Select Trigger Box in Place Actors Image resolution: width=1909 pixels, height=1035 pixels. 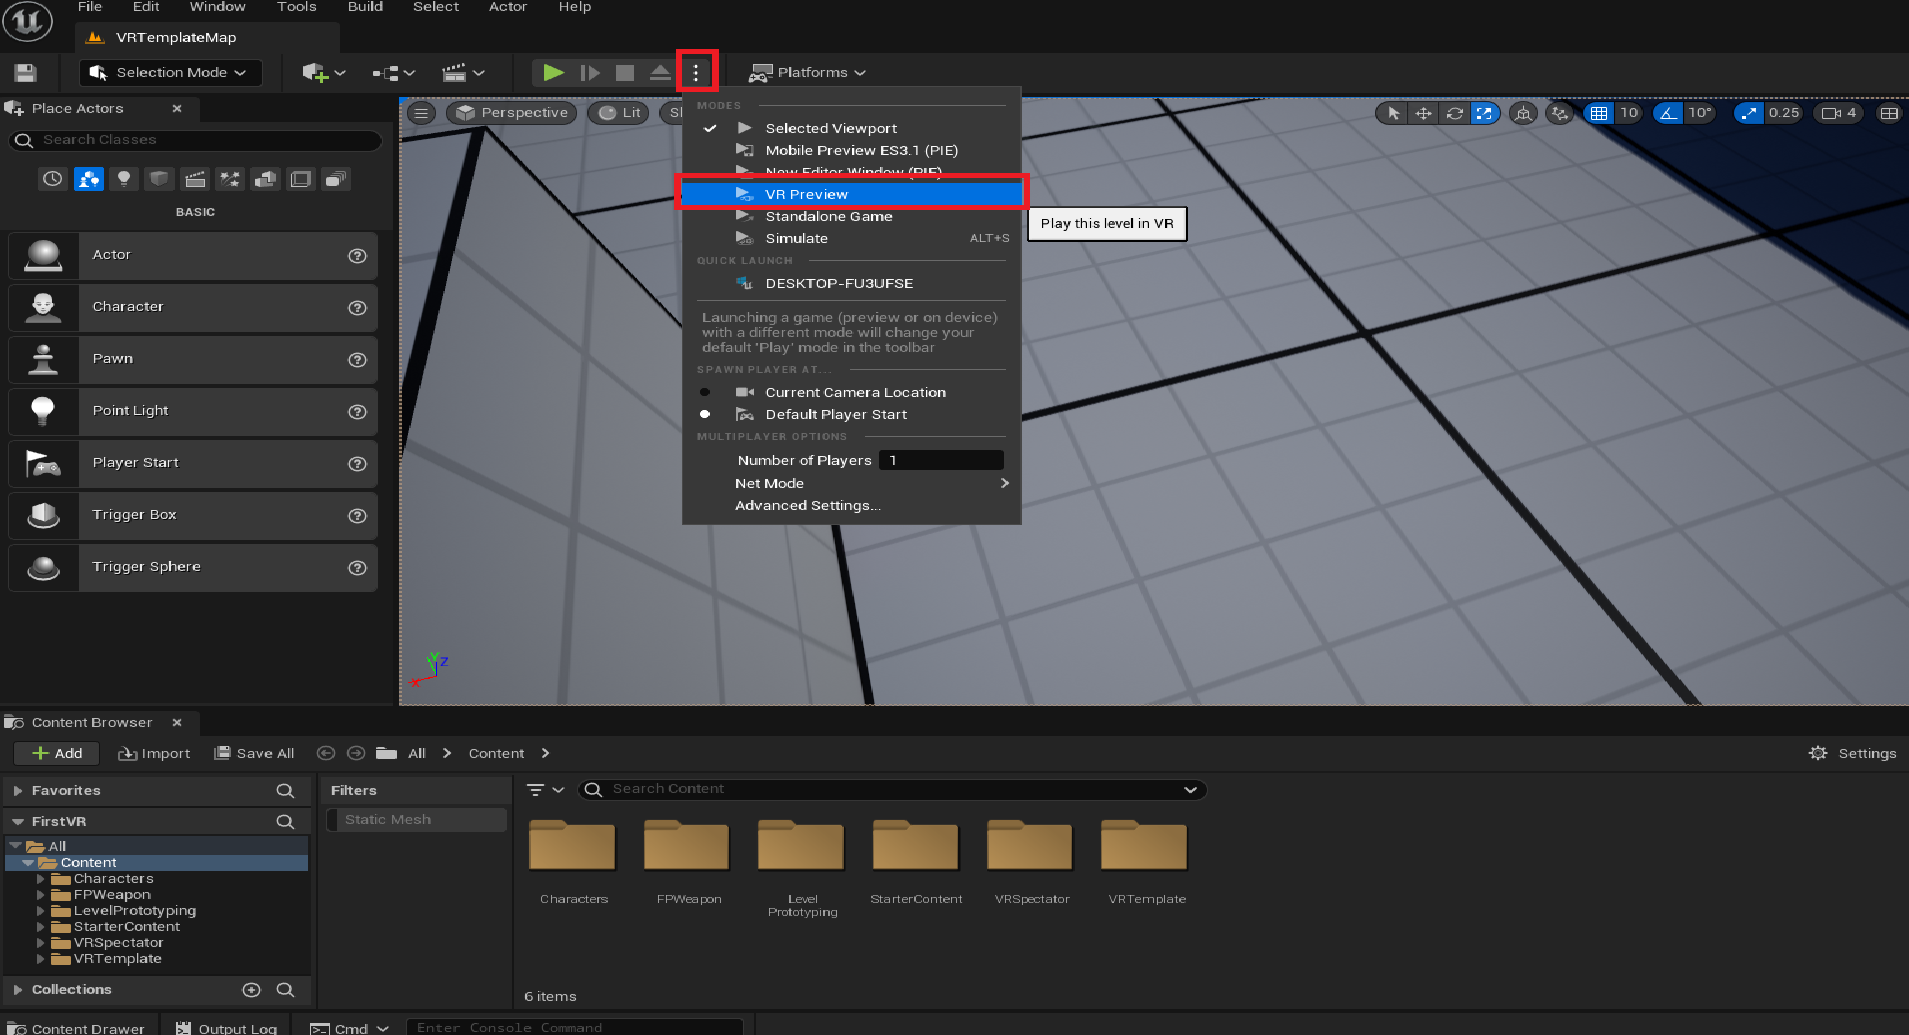tap(193, 515)
